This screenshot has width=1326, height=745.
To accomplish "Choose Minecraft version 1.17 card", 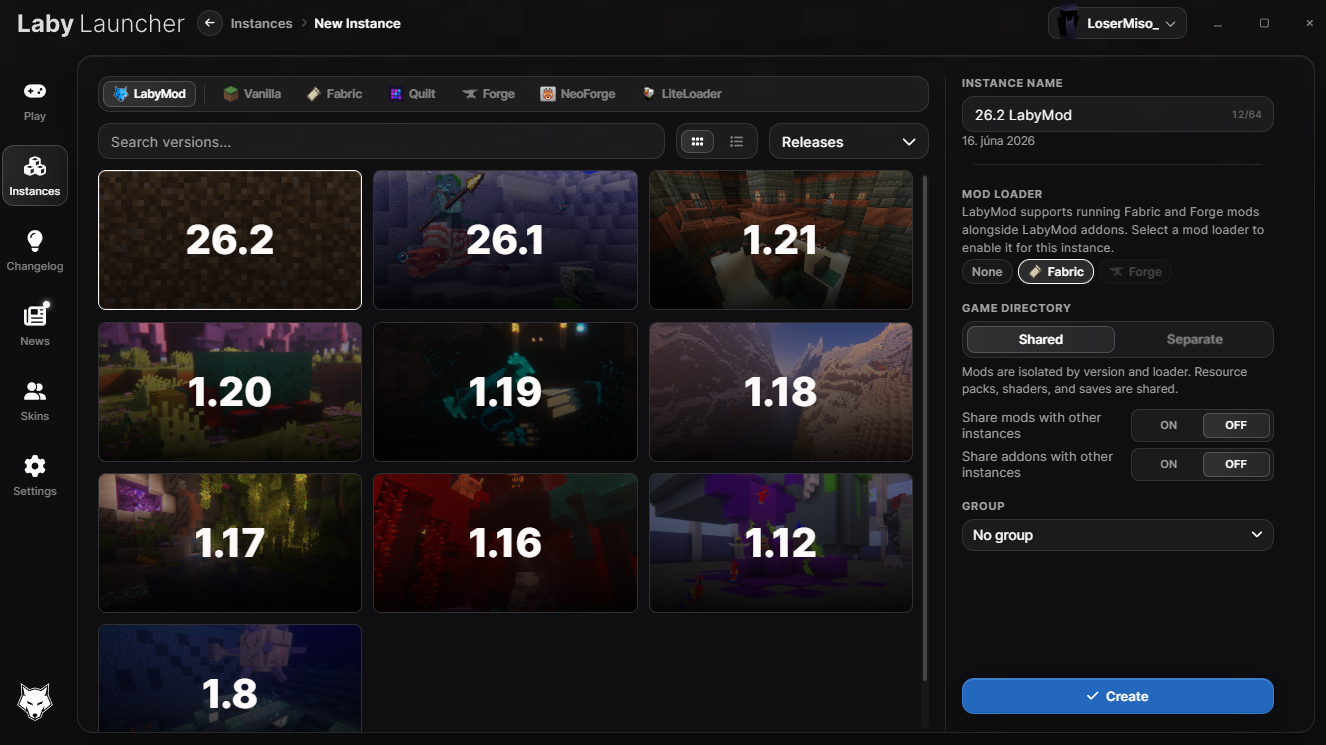I will click(x=230, y=543).
